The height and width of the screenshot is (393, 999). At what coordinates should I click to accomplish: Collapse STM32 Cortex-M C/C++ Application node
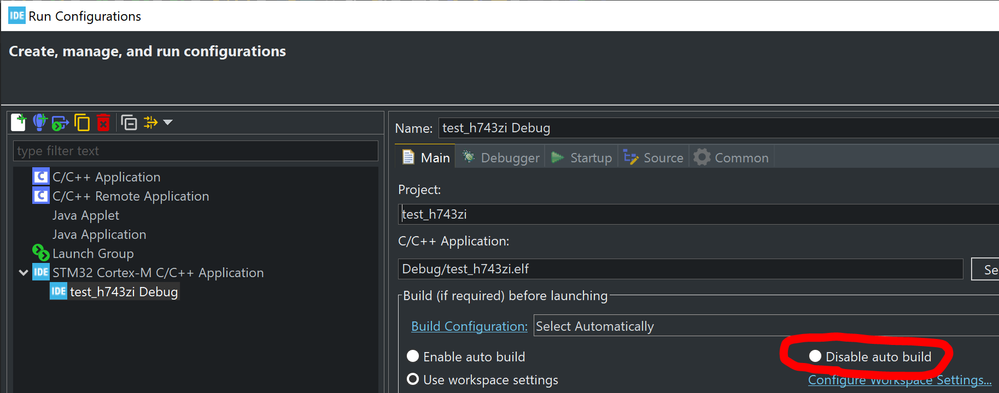(x=24, y=273)
